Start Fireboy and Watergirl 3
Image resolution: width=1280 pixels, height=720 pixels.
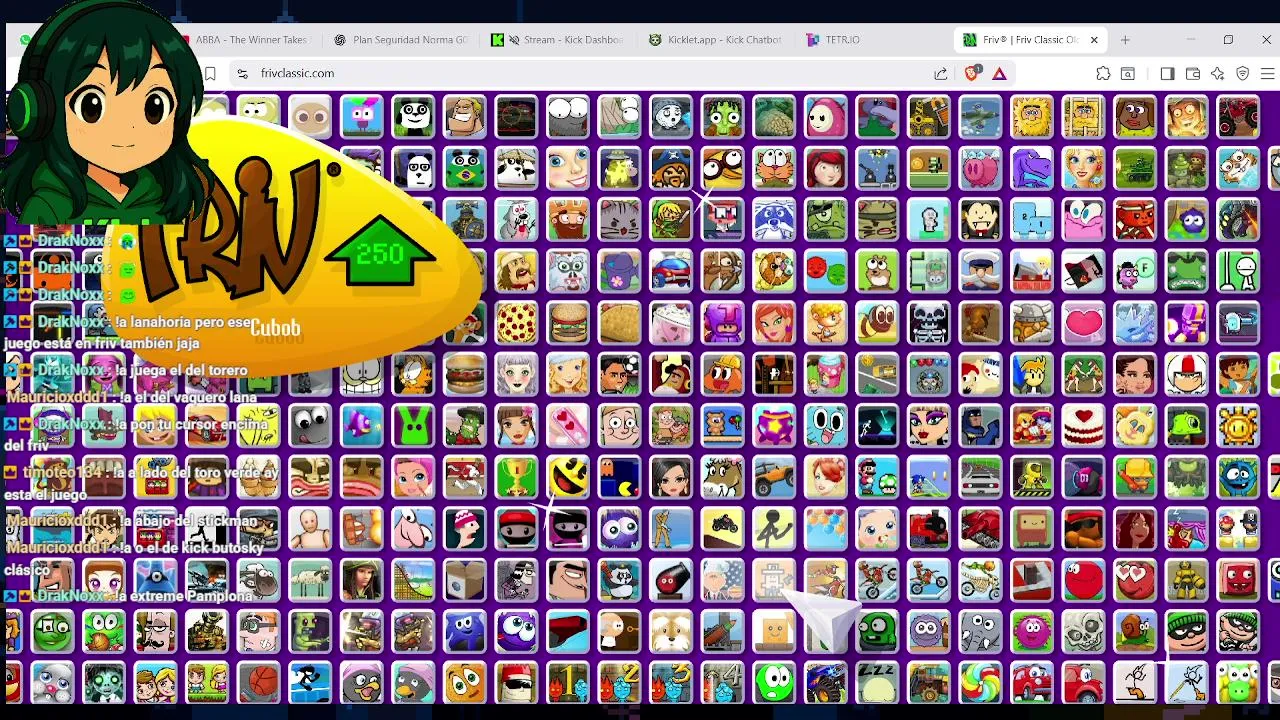click(x=671, y=683)
